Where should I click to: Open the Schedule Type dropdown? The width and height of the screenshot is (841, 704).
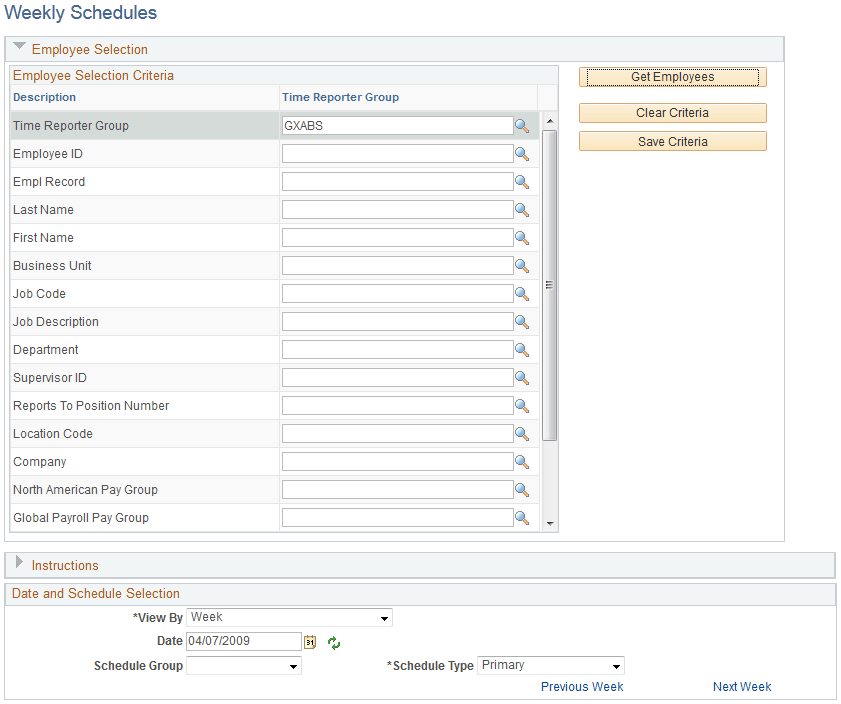point(551,666)
